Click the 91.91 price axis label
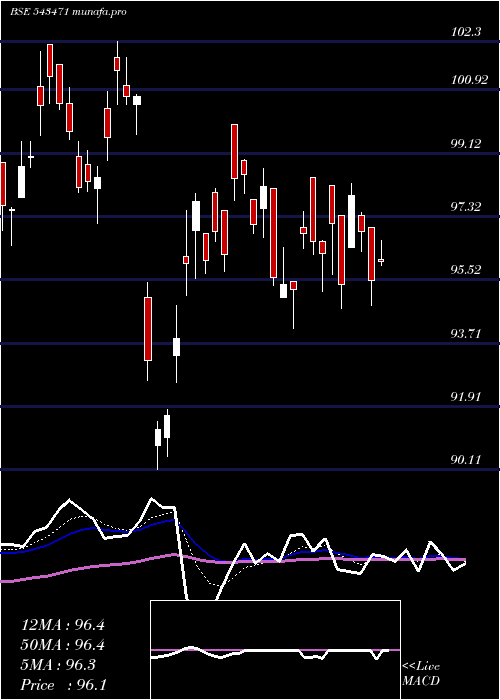Viewport: 500px width, 700px height. (x=466, y=396)
